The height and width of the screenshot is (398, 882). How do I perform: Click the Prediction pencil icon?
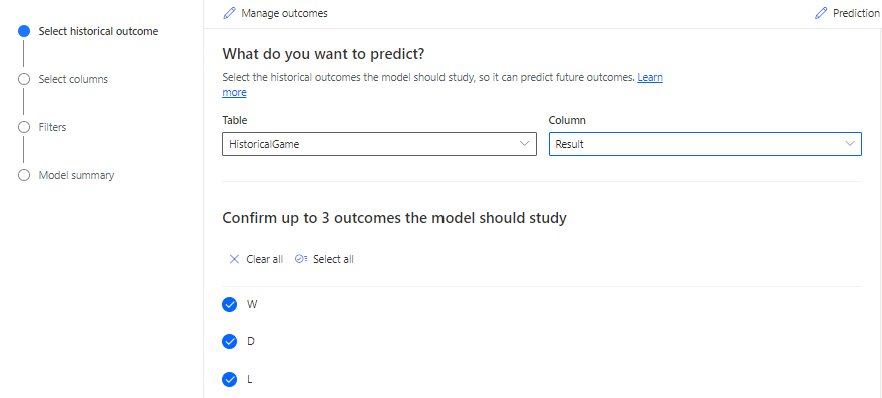pos(821,13)
